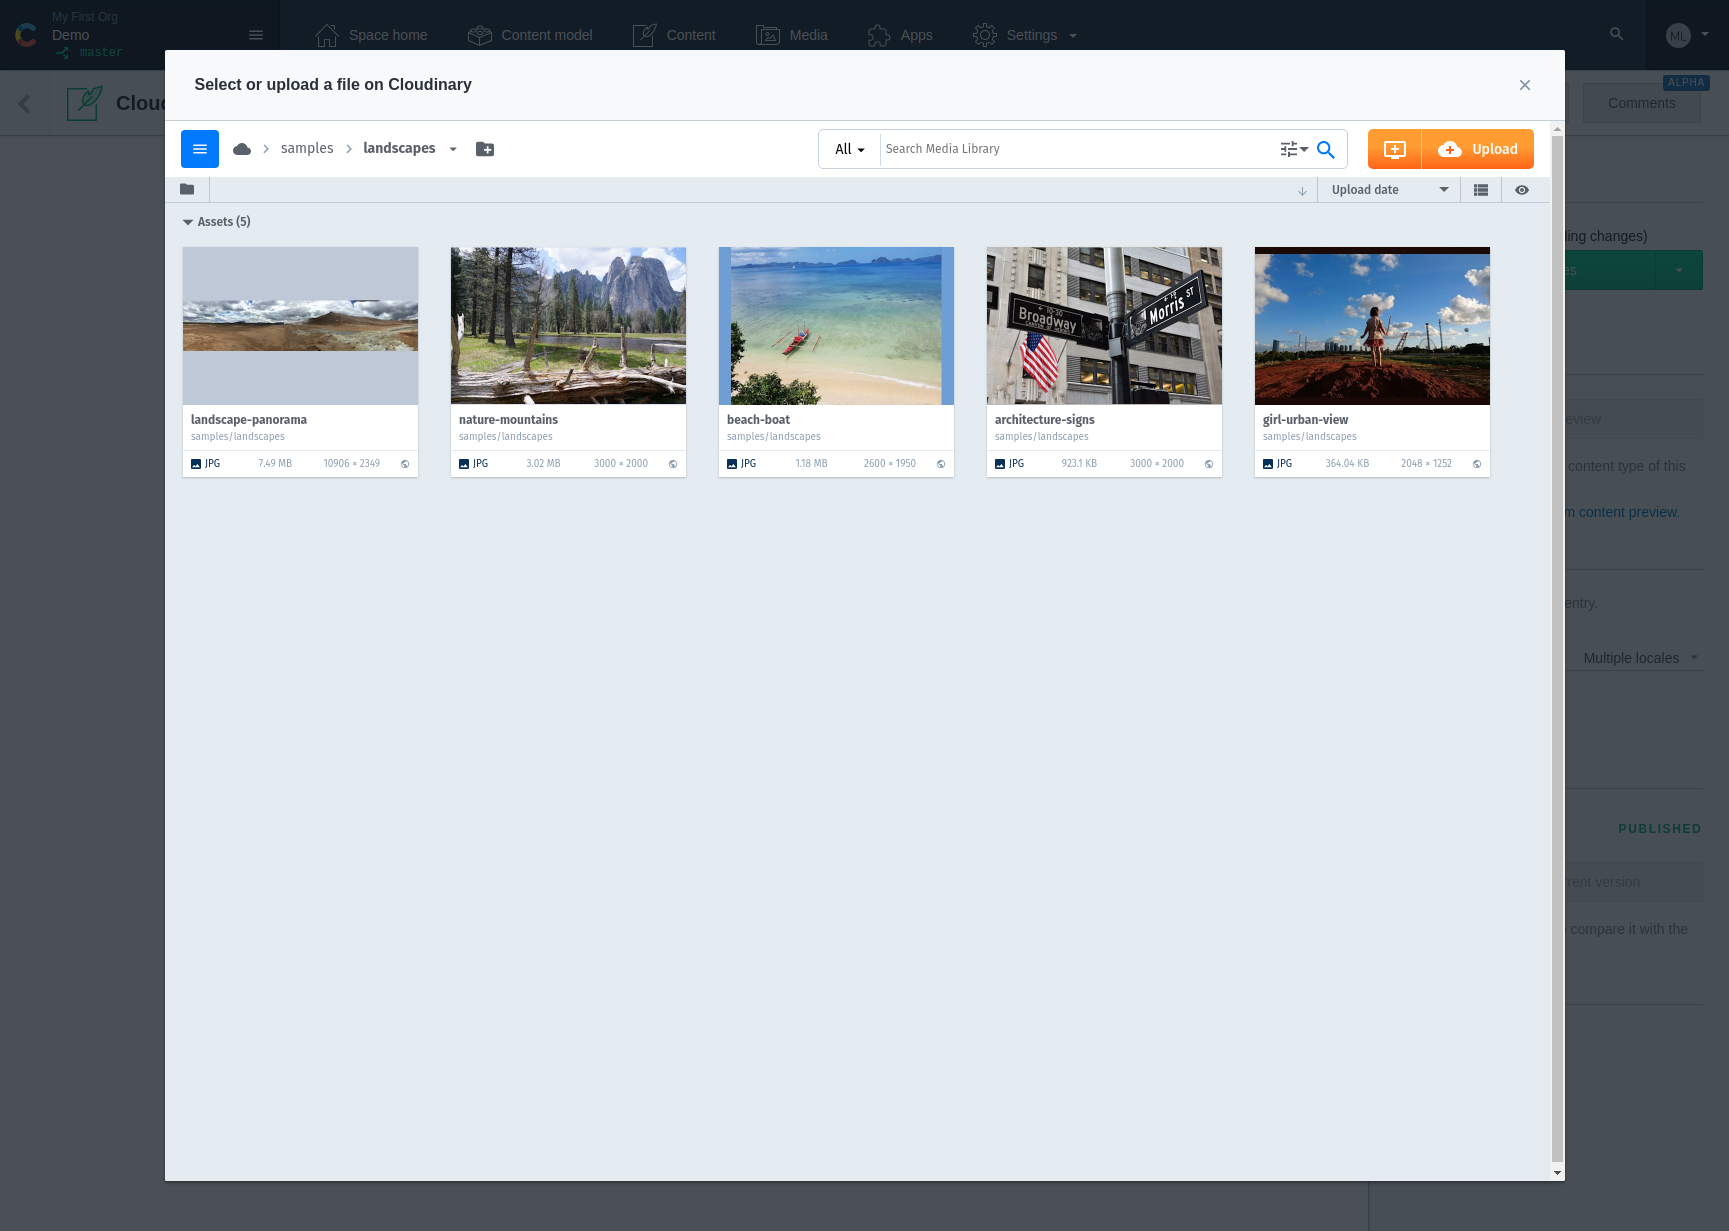Open the Multiple locales dropdown
Image resolution: width=1729 pixels, height=1231 pixels.
(x=1640, y=658)
